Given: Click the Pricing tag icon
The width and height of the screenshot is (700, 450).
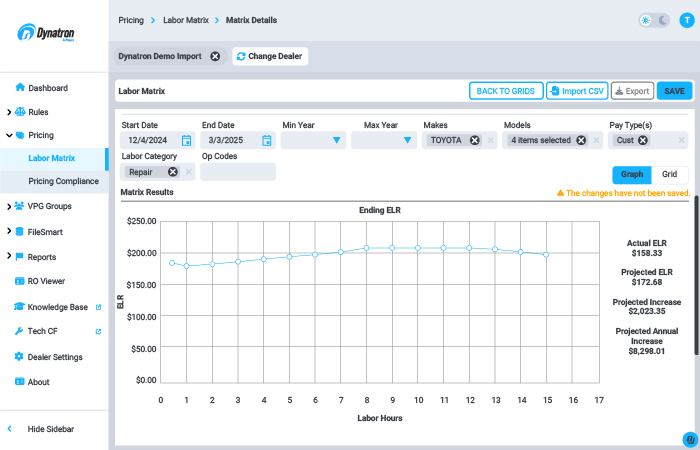Looking at the screenshot, I should coord(20,135).
